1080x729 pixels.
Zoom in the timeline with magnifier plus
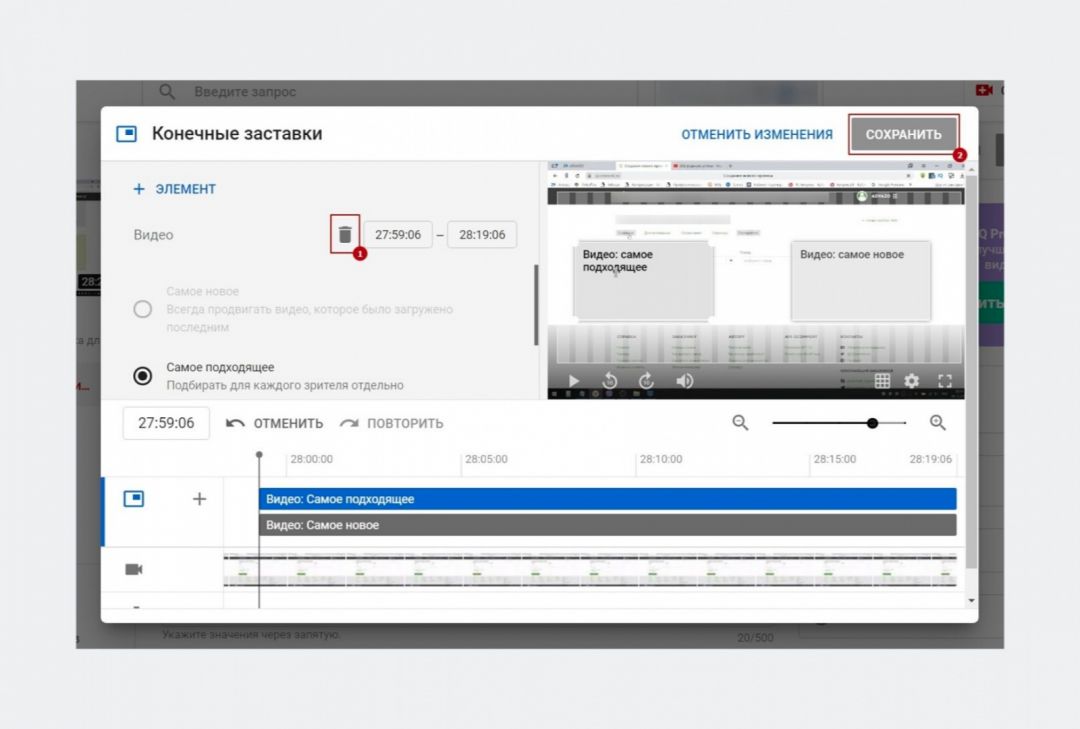(x=938, y=423)
